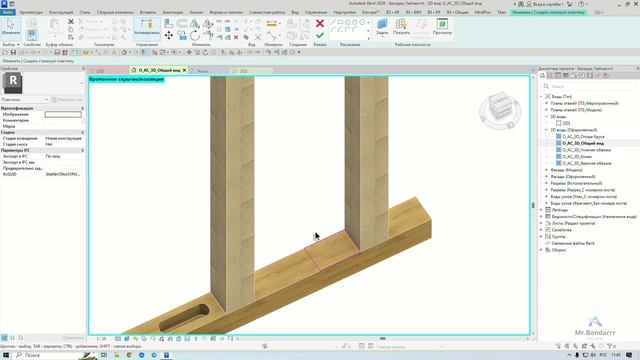Click the ViewCube navigation widget
Image resolution: width=640 pixels, height=360 pixels.
coord(500,109)
